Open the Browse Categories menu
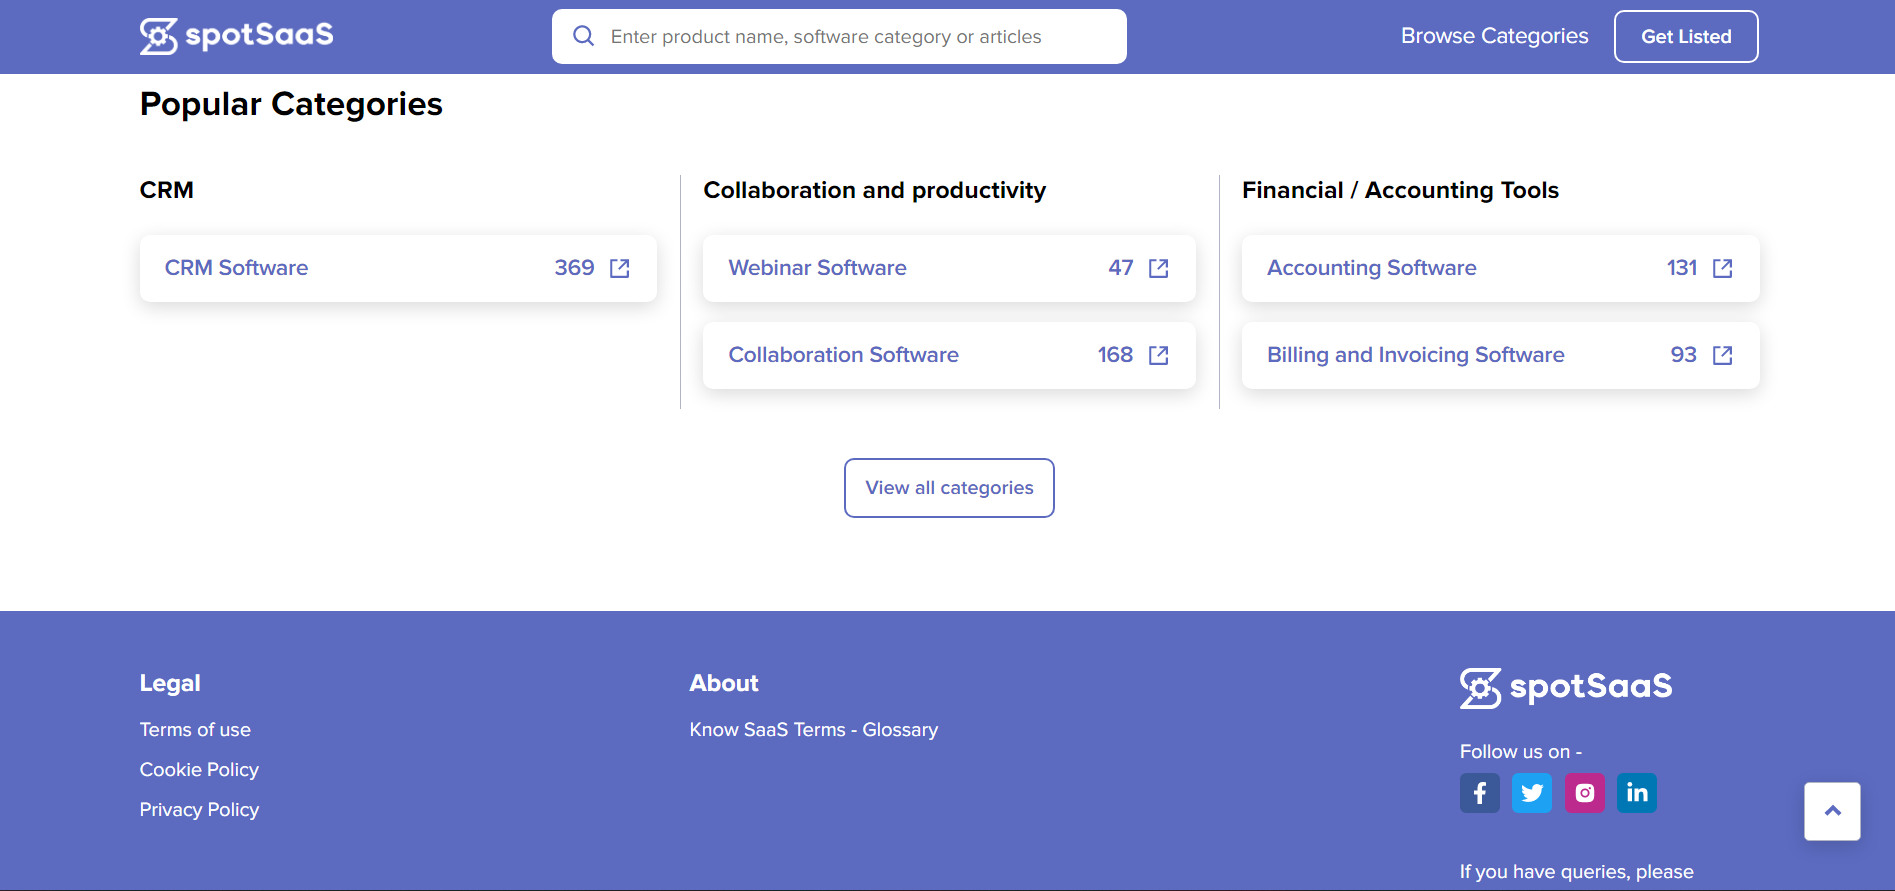This screenshot has height=891, width=1895. (1494, 36)
